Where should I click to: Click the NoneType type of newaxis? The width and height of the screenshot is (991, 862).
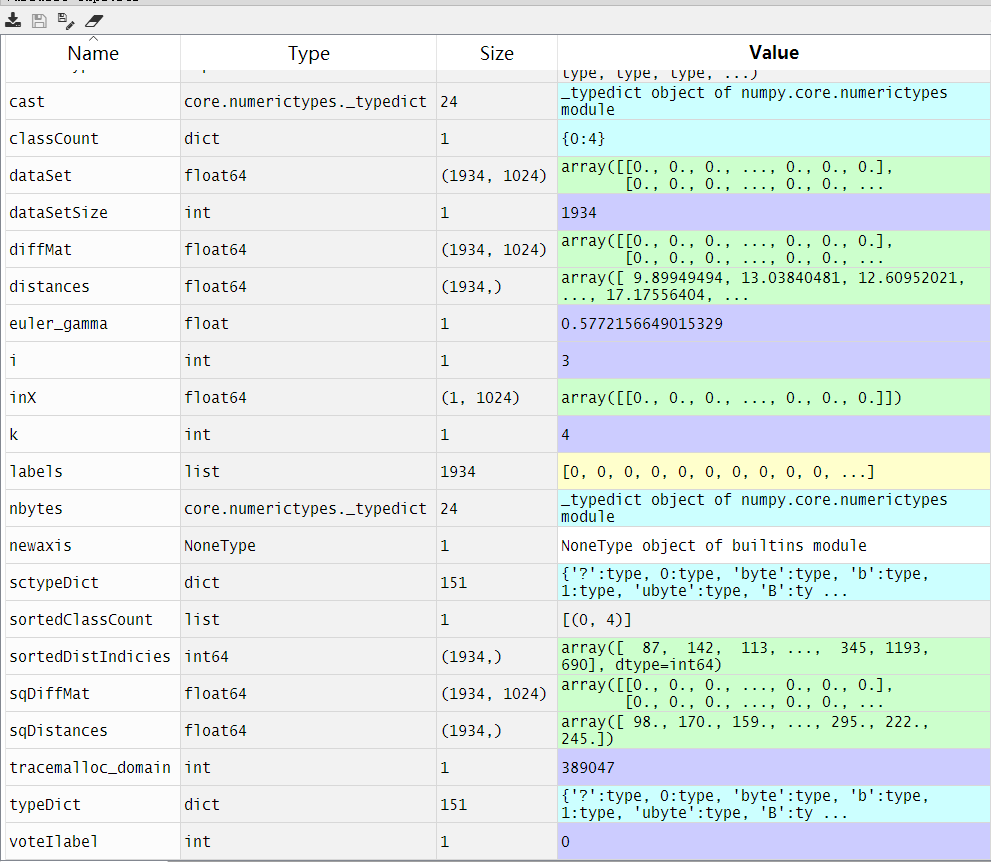pyautogui.click(x=220, y=545)
